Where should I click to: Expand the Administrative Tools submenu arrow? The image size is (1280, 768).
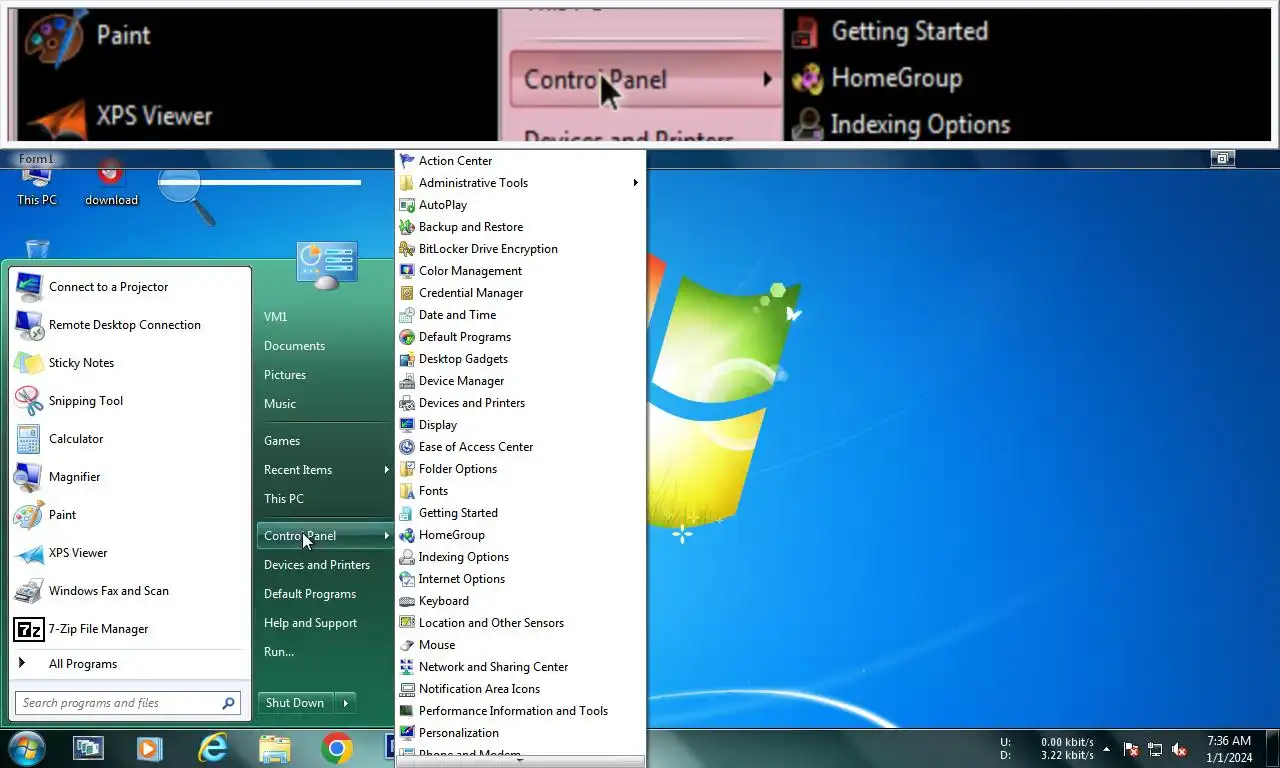coord(635,183)
